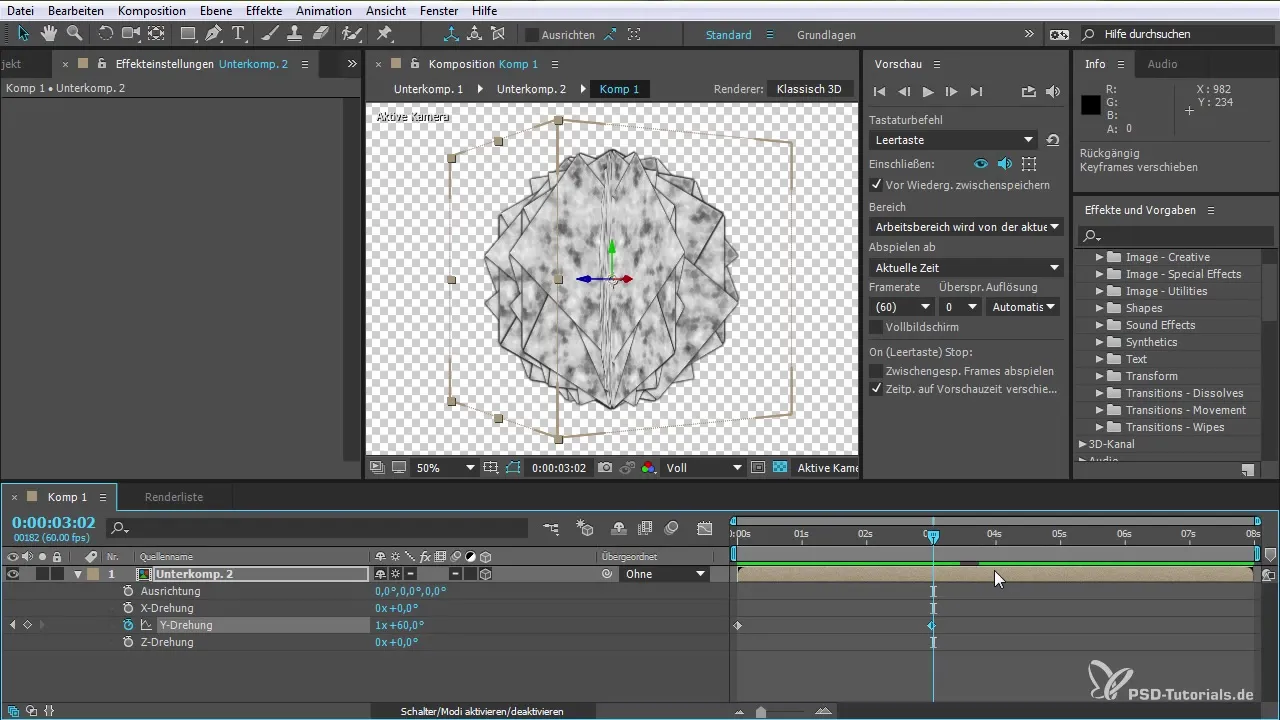Click the Klassisch 3D renderer button
This screenshot has width=1280, height=720.
pyautogui.click(x=809, y=89)
